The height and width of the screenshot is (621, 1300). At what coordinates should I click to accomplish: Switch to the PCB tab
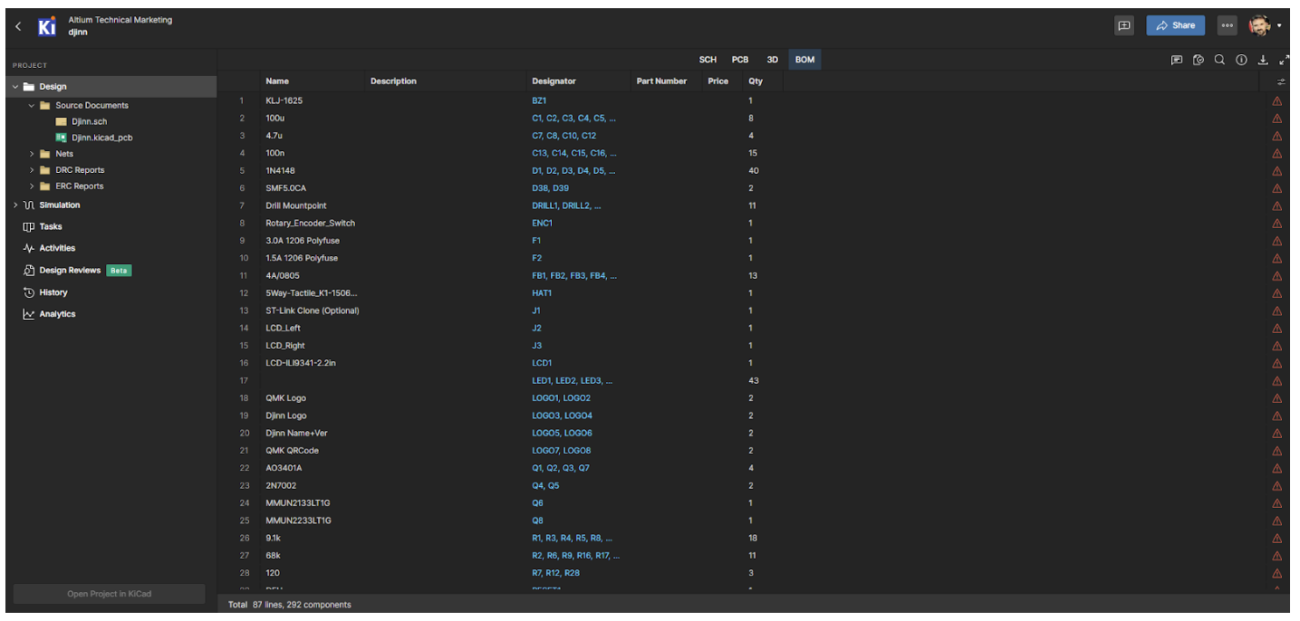[x=739, y=60]
